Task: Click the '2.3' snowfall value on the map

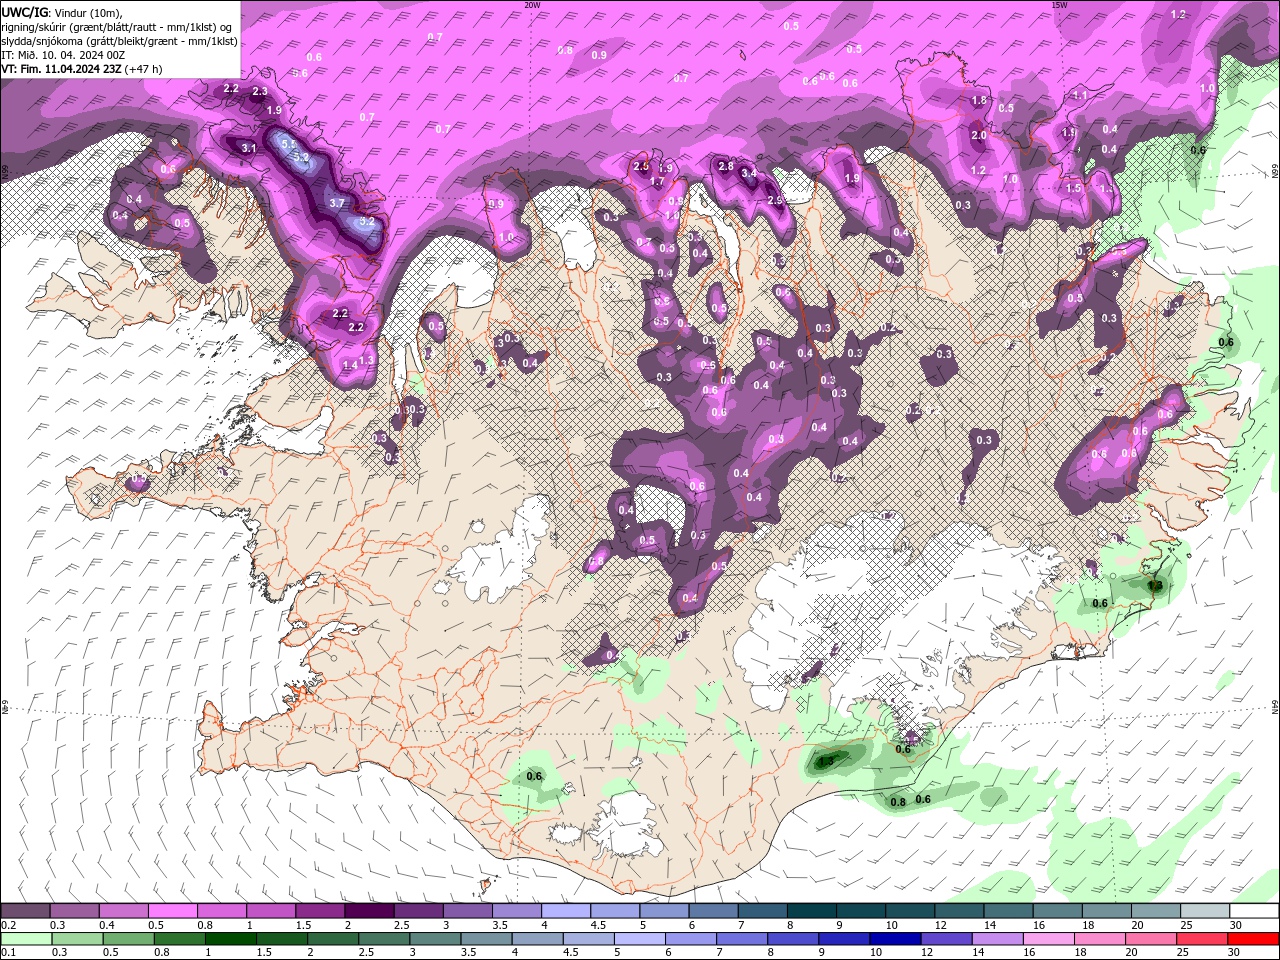Action: [x=260, y=92]
